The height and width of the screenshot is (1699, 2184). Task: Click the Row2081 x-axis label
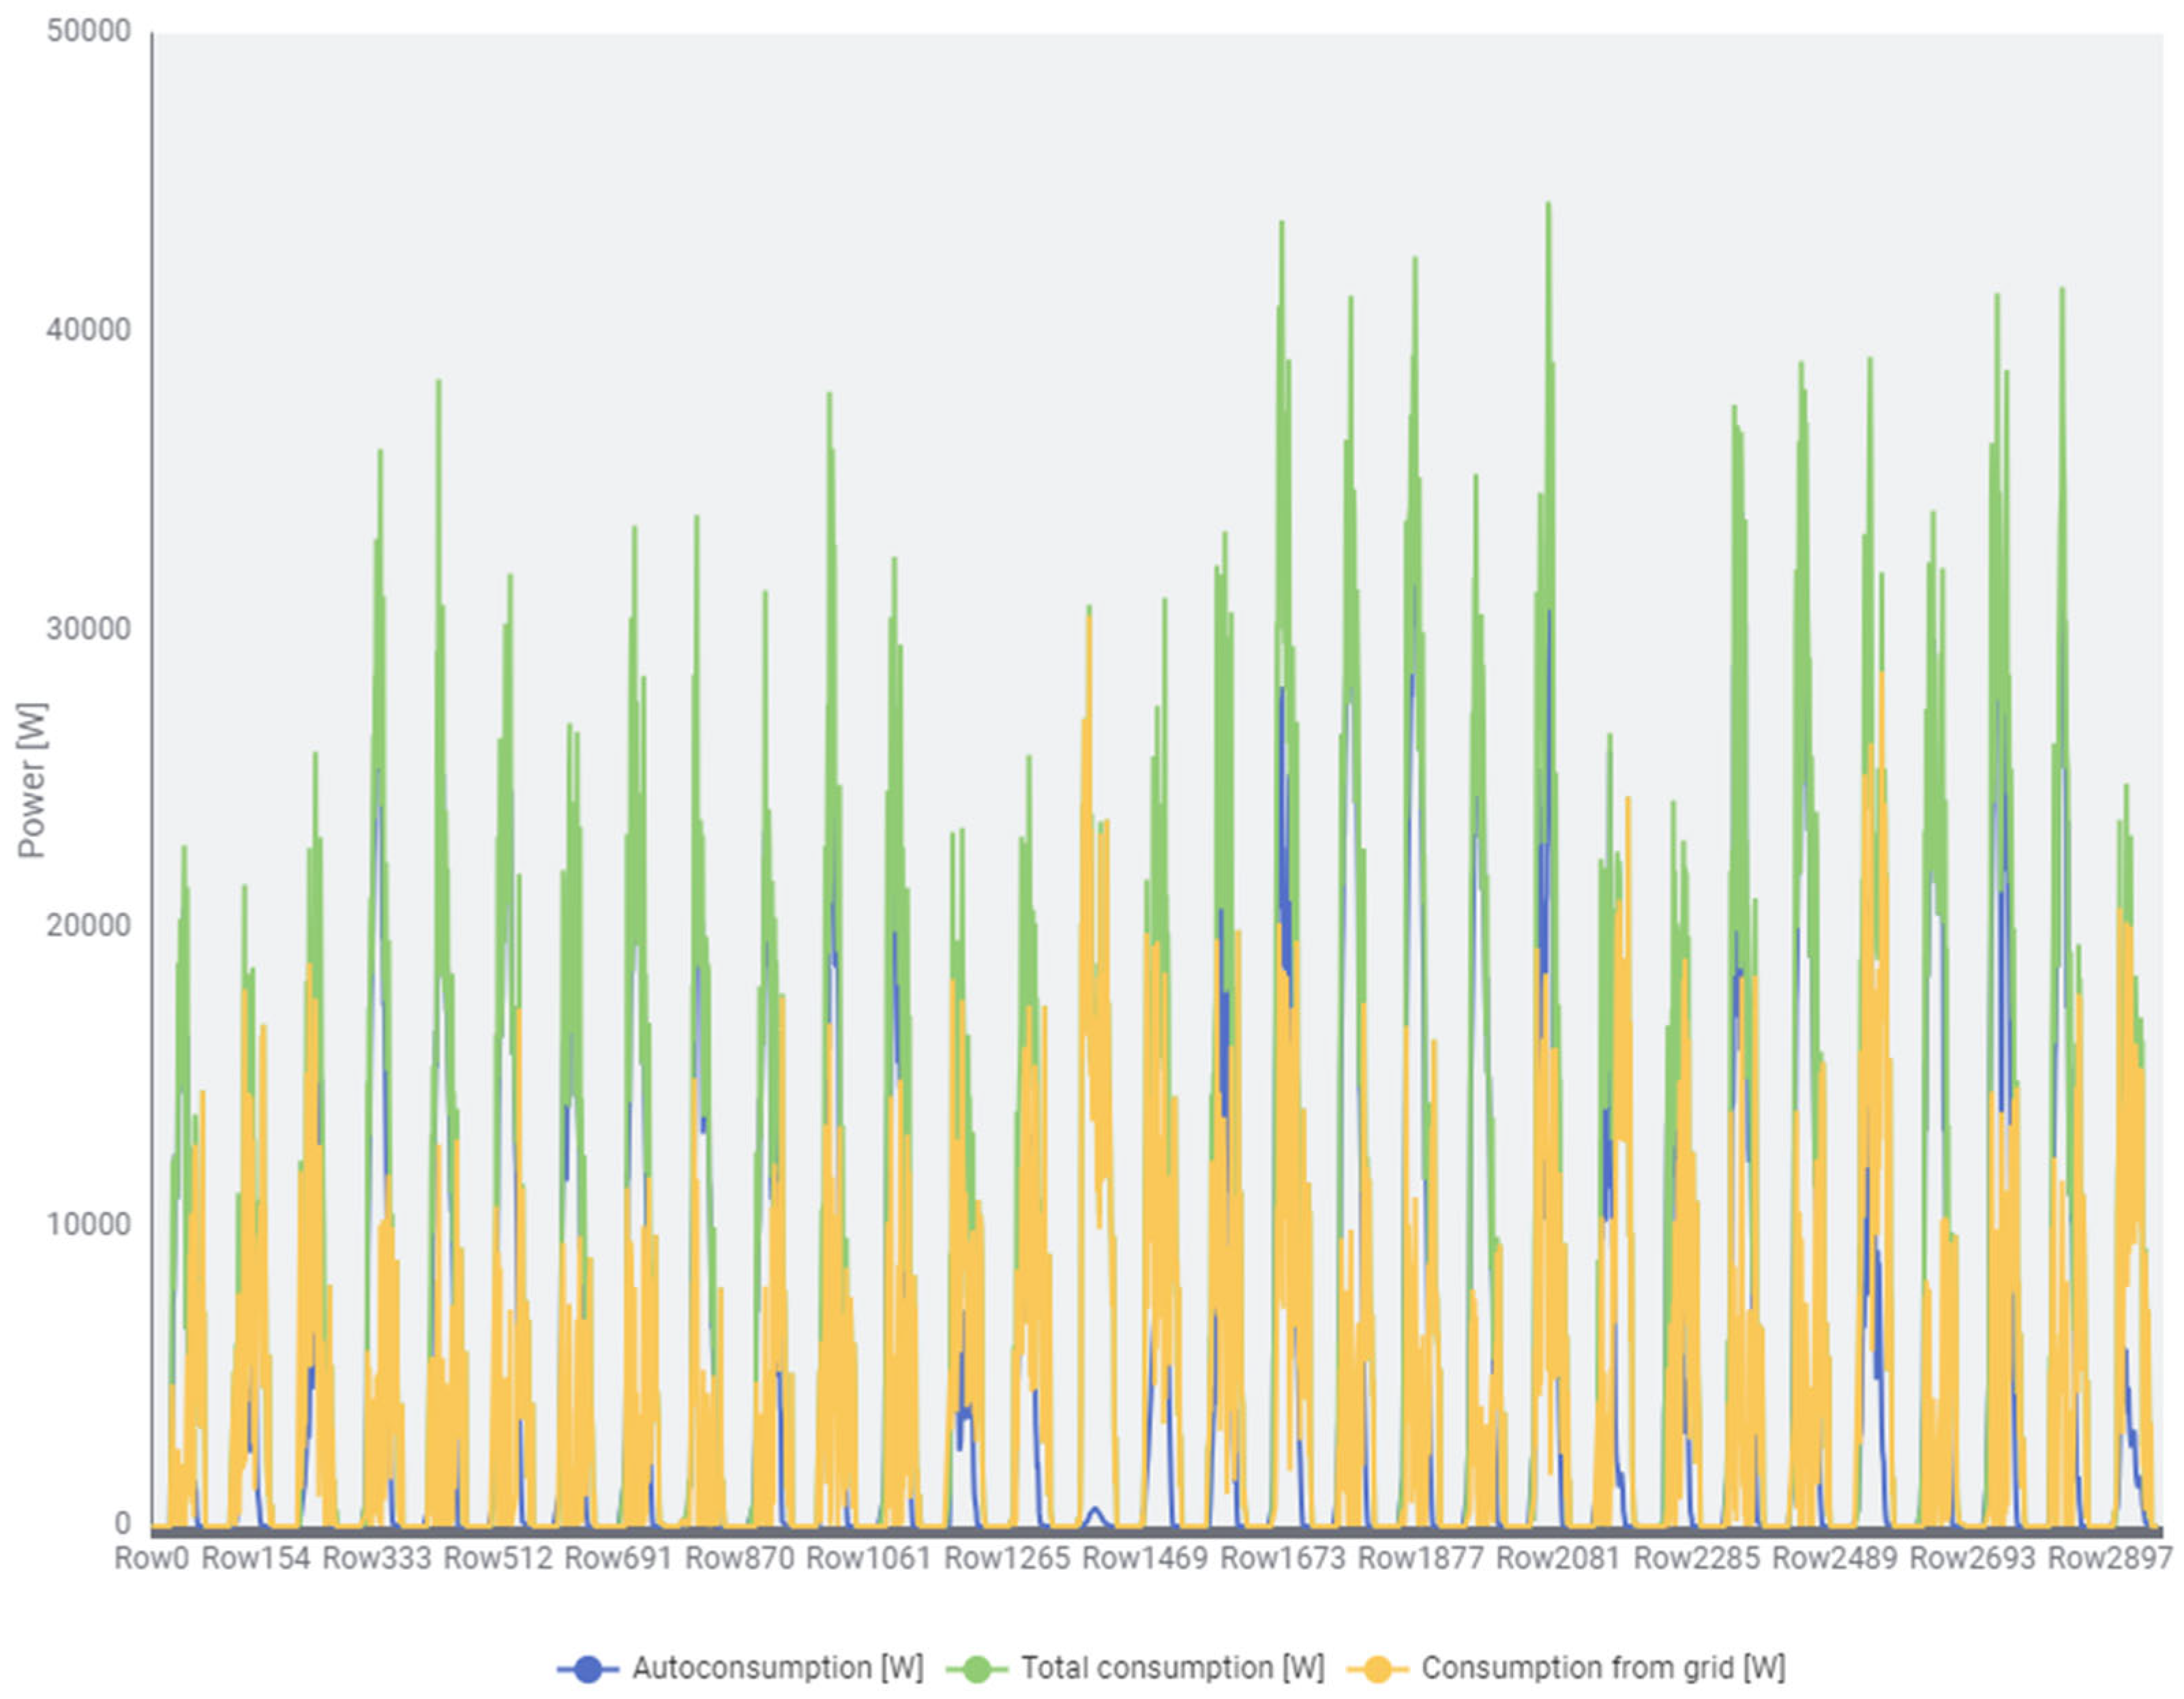click(1558, 1558)
